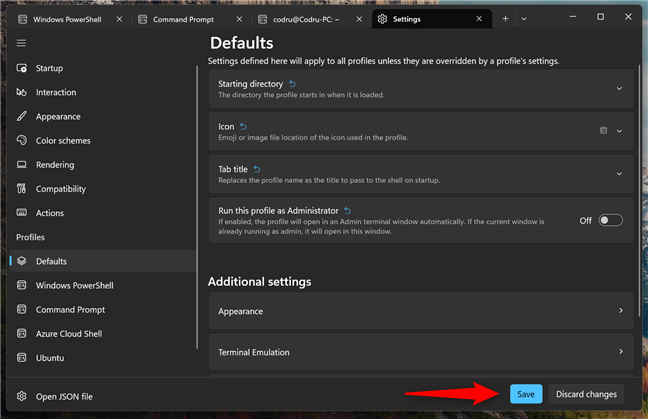Toggle Run this profile as Administrator switch

[x=610, y=220]
